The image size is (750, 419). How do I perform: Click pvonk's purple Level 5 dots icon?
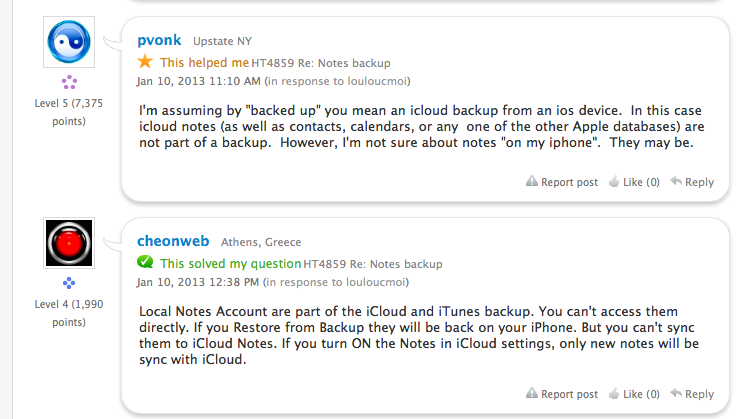69,82
